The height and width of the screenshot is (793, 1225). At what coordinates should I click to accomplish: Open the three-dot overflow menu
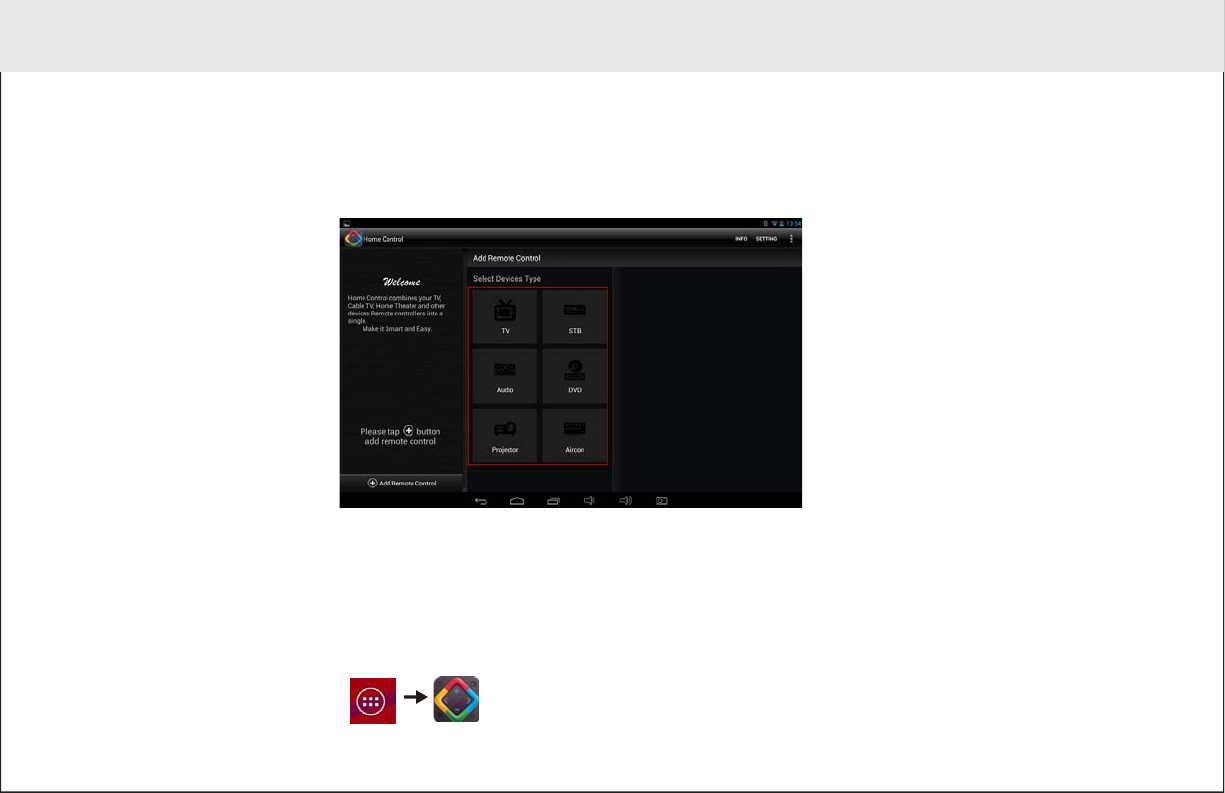click(792, 239)
